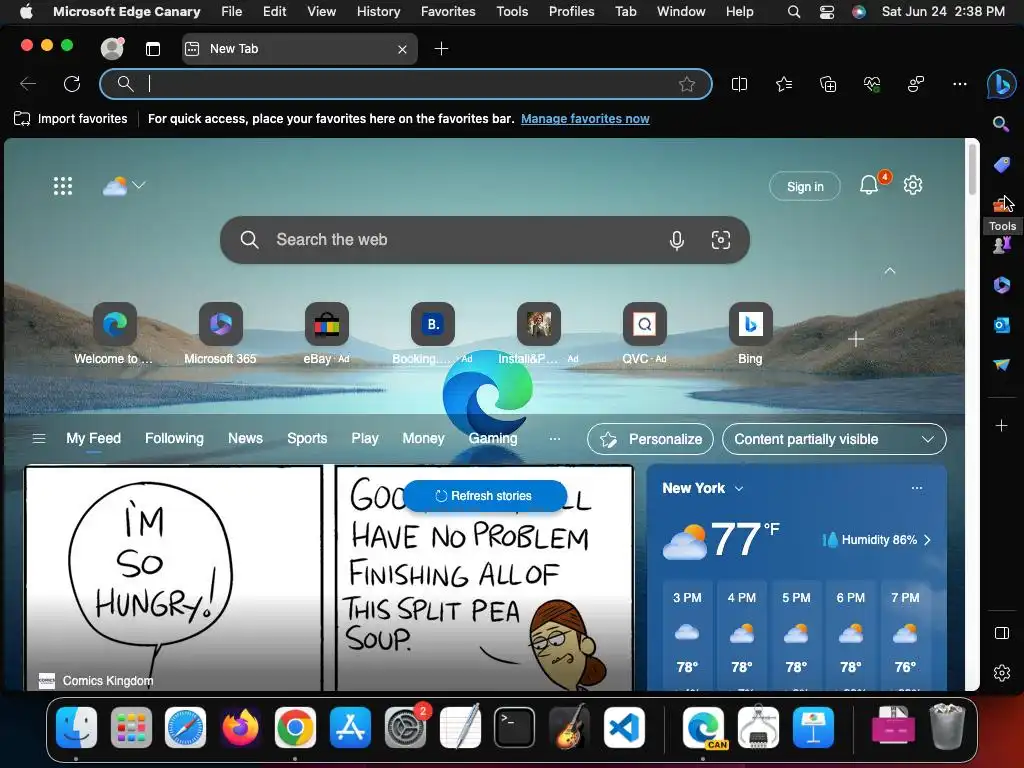Focus the address bar field

click(405, 84)
